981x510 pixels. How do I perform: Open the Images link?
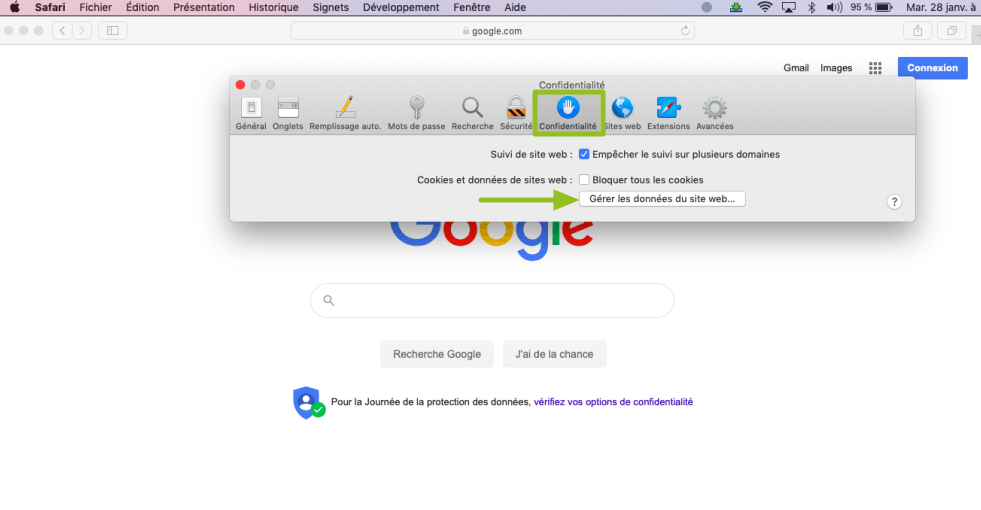pyautogui.click(x=836, y=68)
